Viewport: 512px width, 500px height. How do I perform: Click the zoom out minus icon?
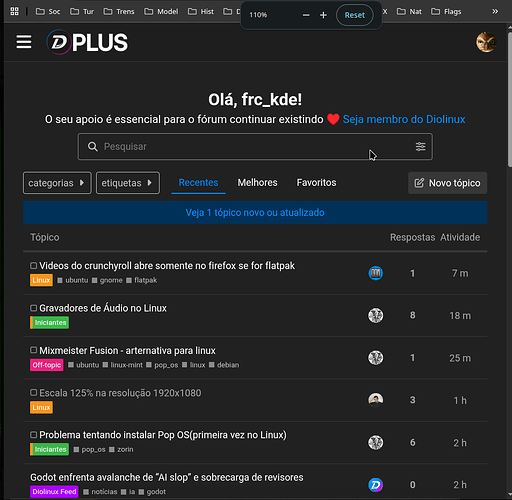pyautogui.click(x=306, y=15)
